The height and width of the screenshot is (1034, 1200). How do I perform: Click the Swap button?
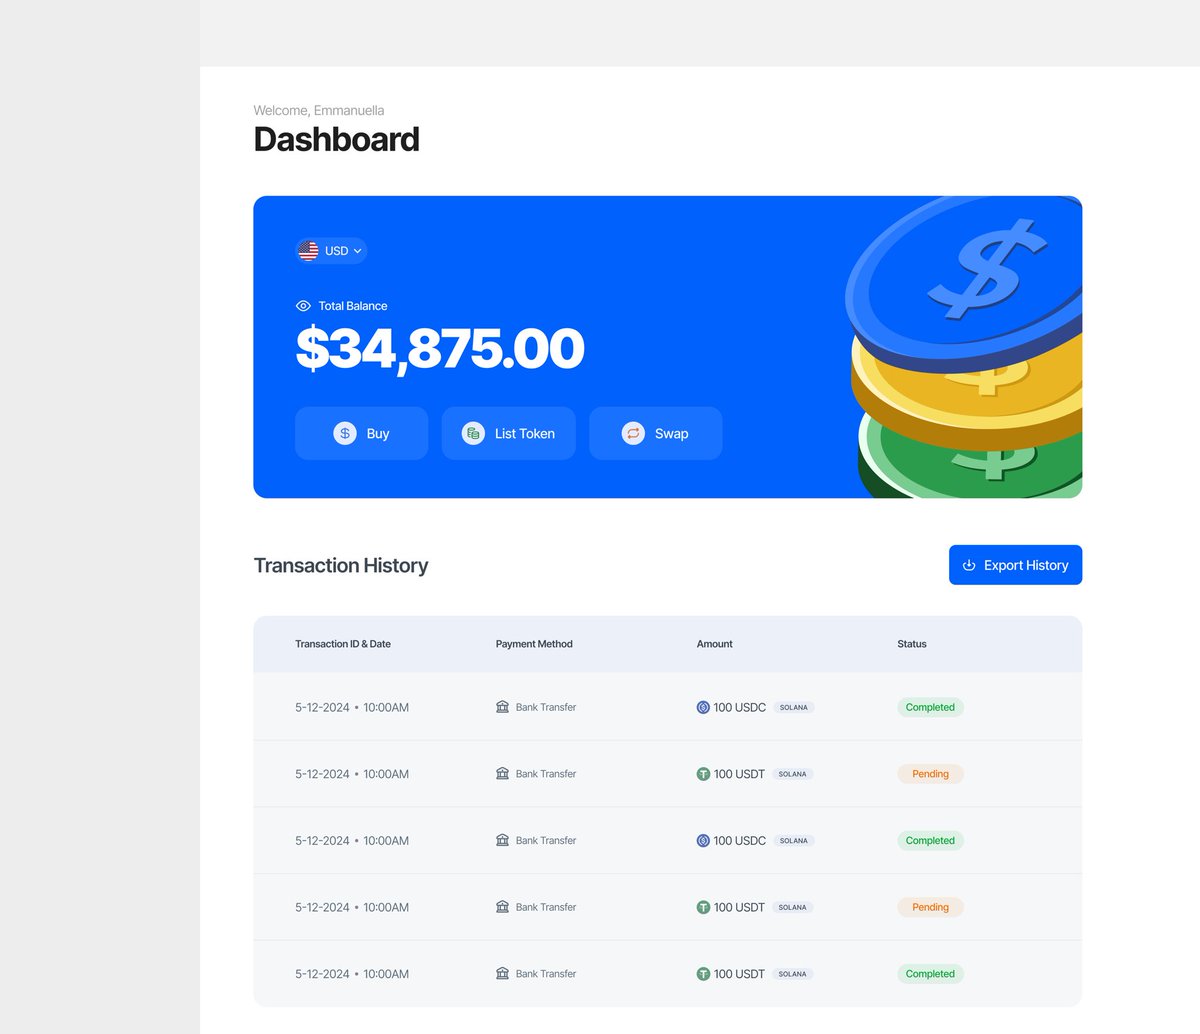coord(655,433)
